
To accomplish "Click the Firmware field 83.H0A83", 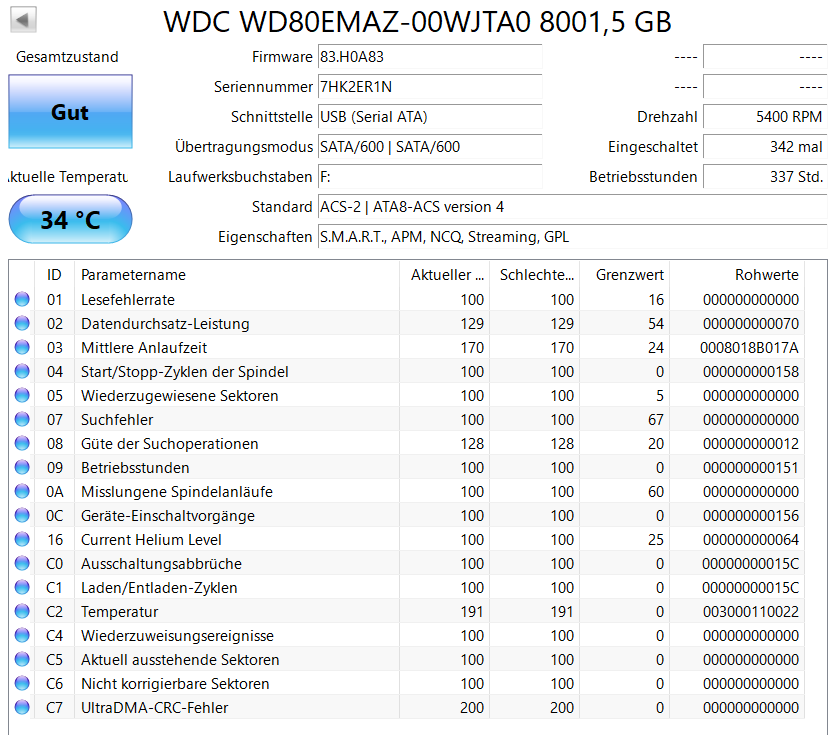I will 430,56.
